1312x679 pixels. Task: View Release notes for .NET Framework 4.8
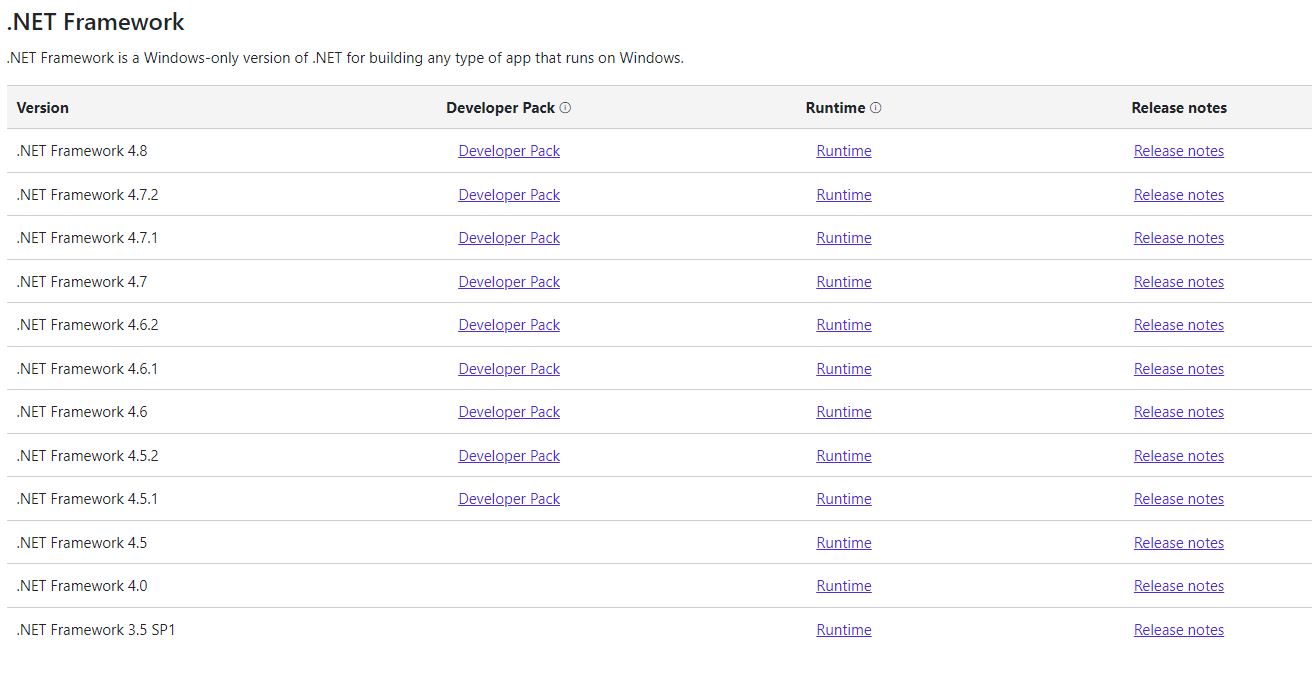[x=1179, y=151]
